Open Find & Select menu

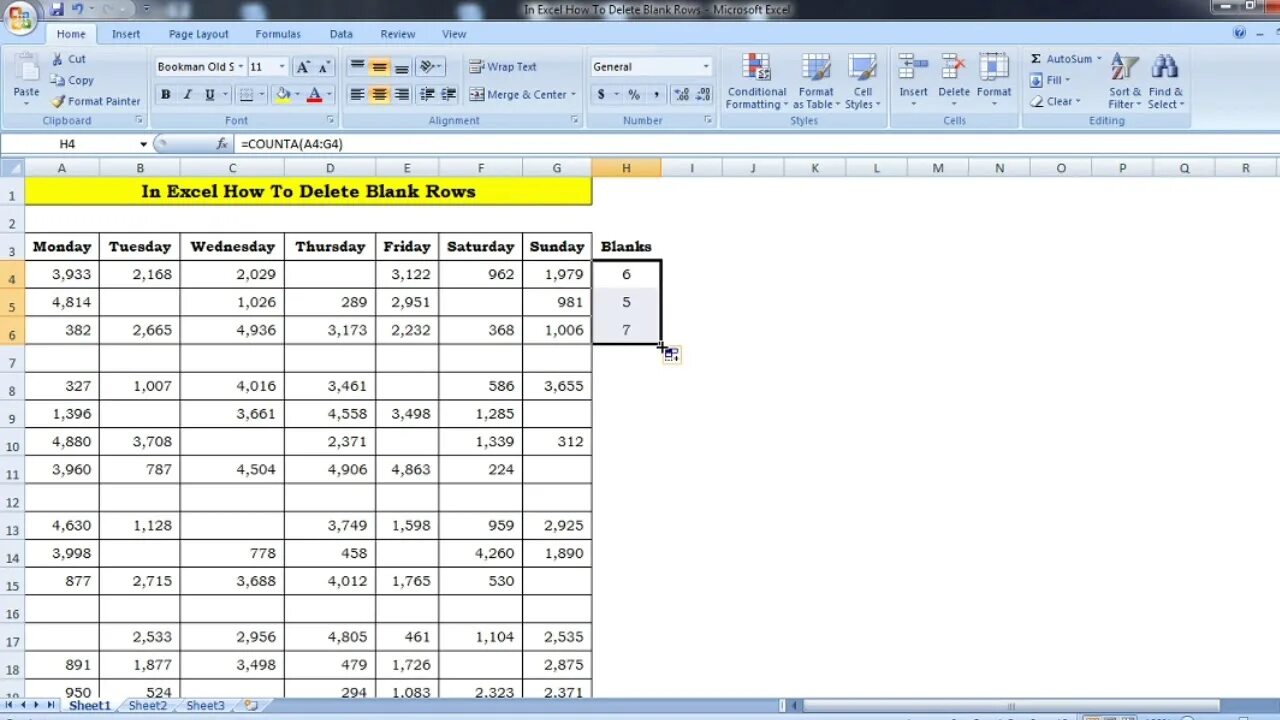point(1165,81)
